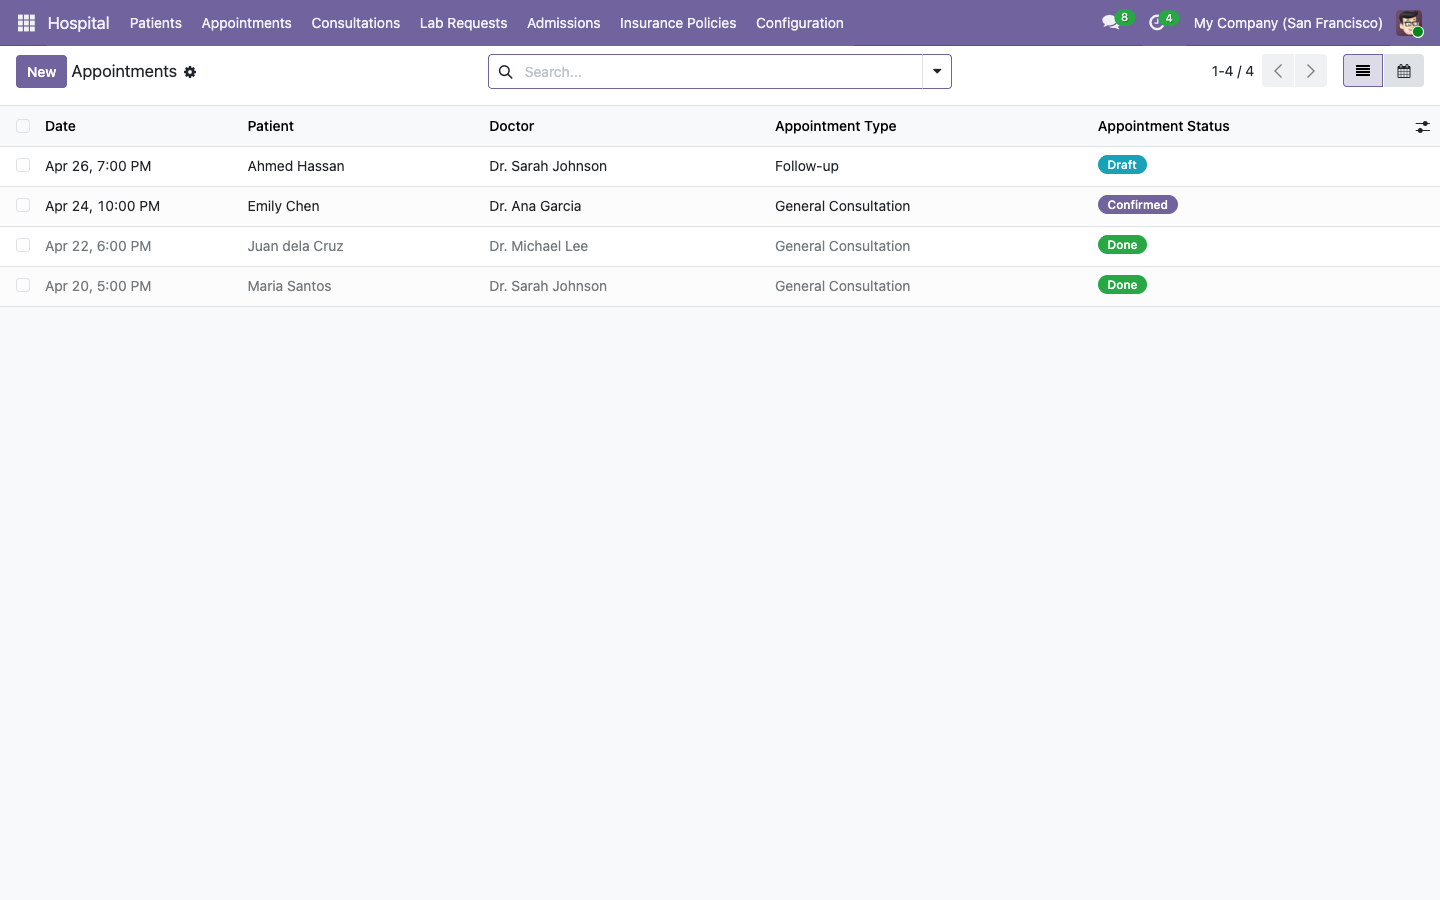
Task: Open the Consultations menu
Action: click(355, 23)
